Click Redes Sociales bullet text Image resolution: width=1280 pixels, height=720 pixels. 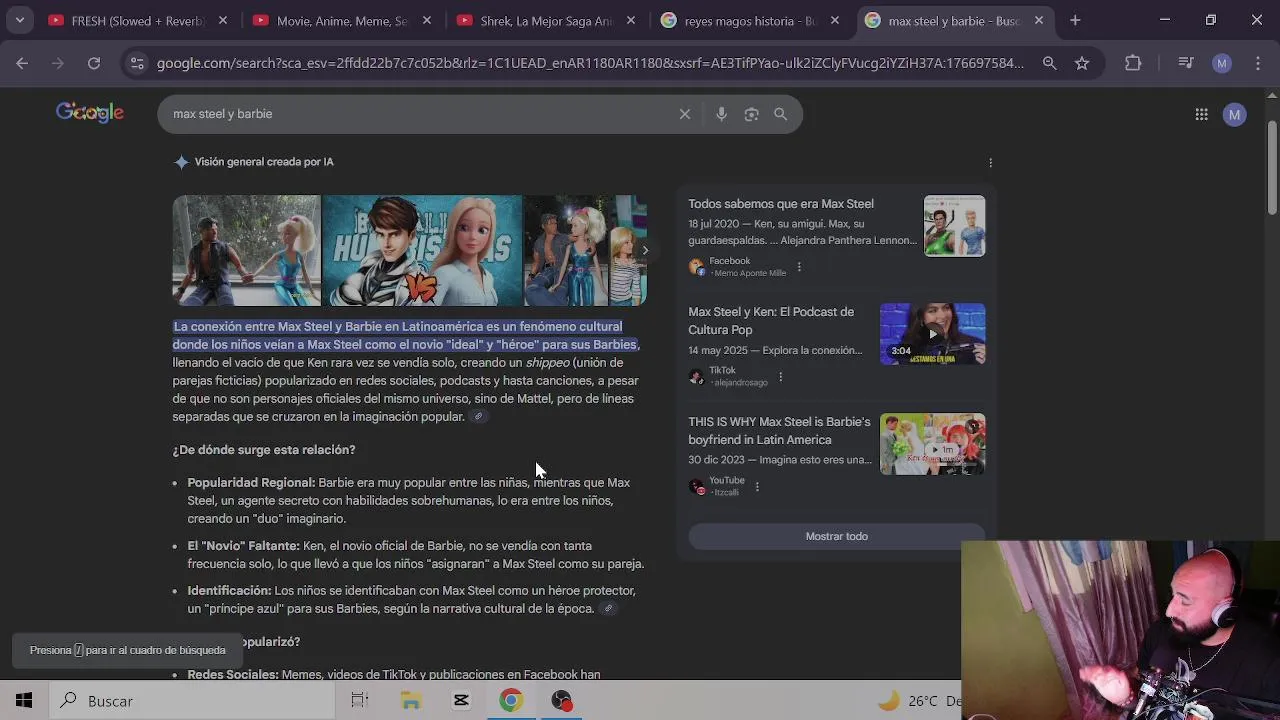pos(394,675)
